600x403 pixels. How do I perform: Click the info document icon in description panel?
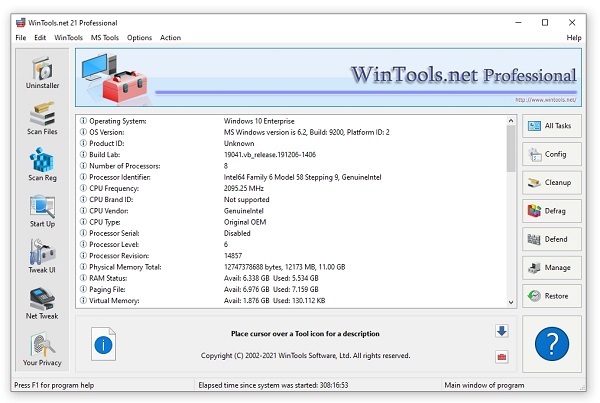click(x=103, y=344)
